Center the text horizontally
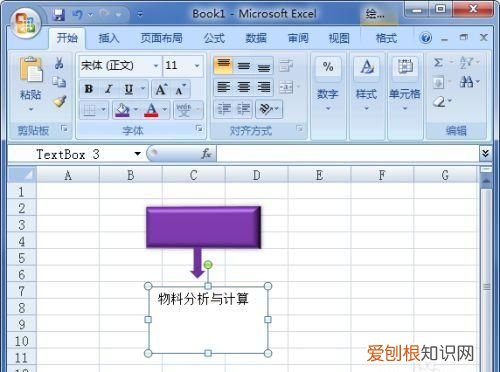 click(244, 88)
